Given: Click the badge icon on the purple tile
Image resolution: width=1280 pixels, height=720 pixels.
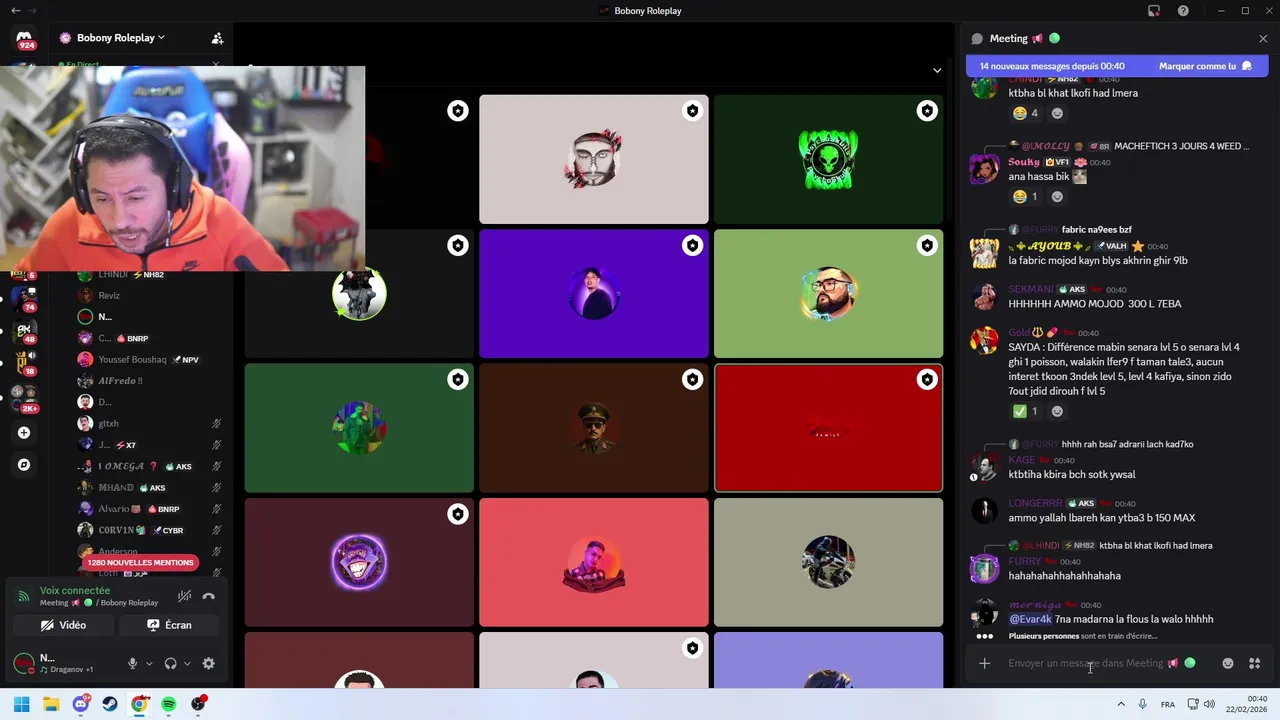Looking at the screenshot, I should pyautogui.click(x=692, y=245).
